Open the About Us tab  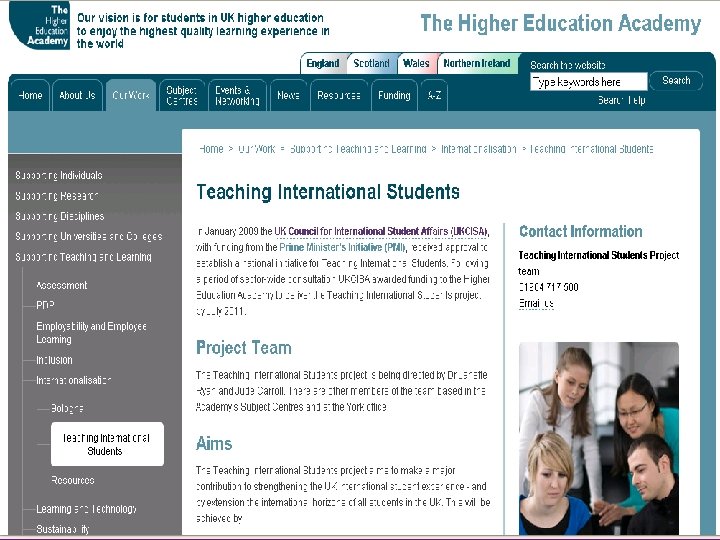(x=77, y=96)
